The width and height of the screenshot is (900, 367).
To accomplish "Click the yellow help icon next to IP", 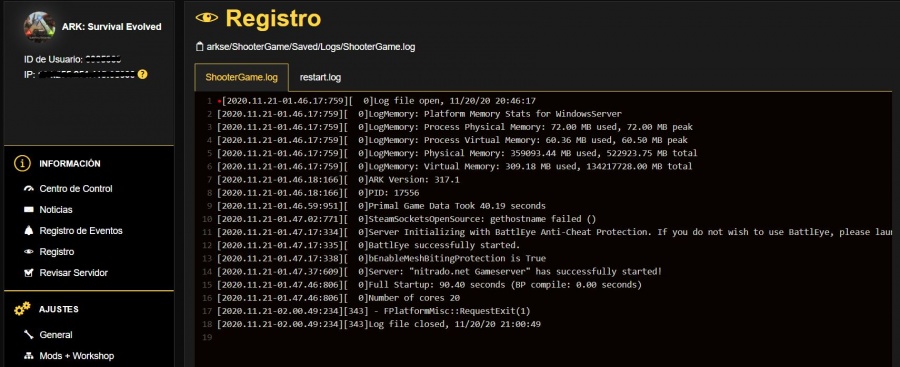I will coord(142,74).
